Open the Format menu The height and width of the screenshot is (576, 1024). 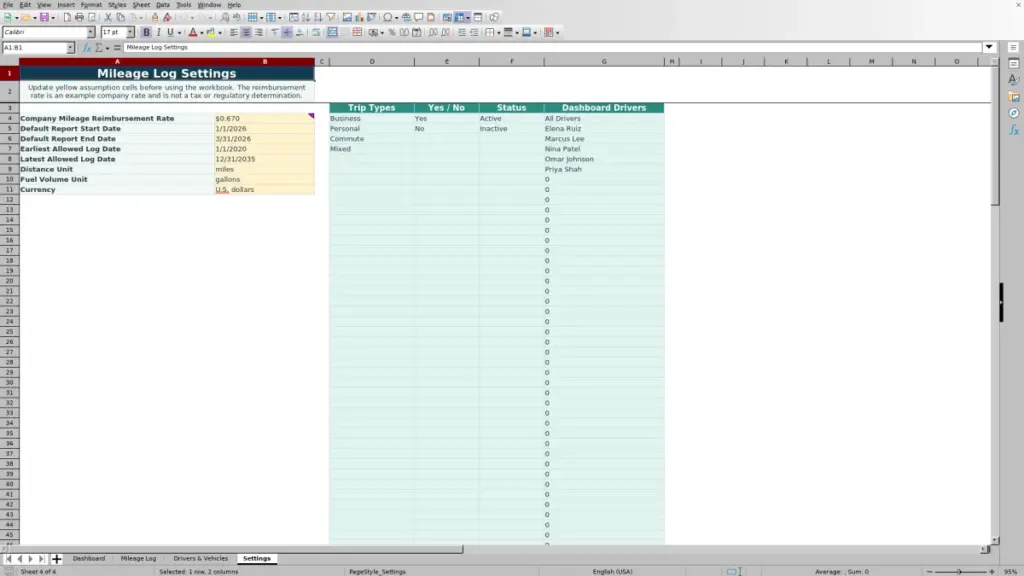click(x=91, y=5)
